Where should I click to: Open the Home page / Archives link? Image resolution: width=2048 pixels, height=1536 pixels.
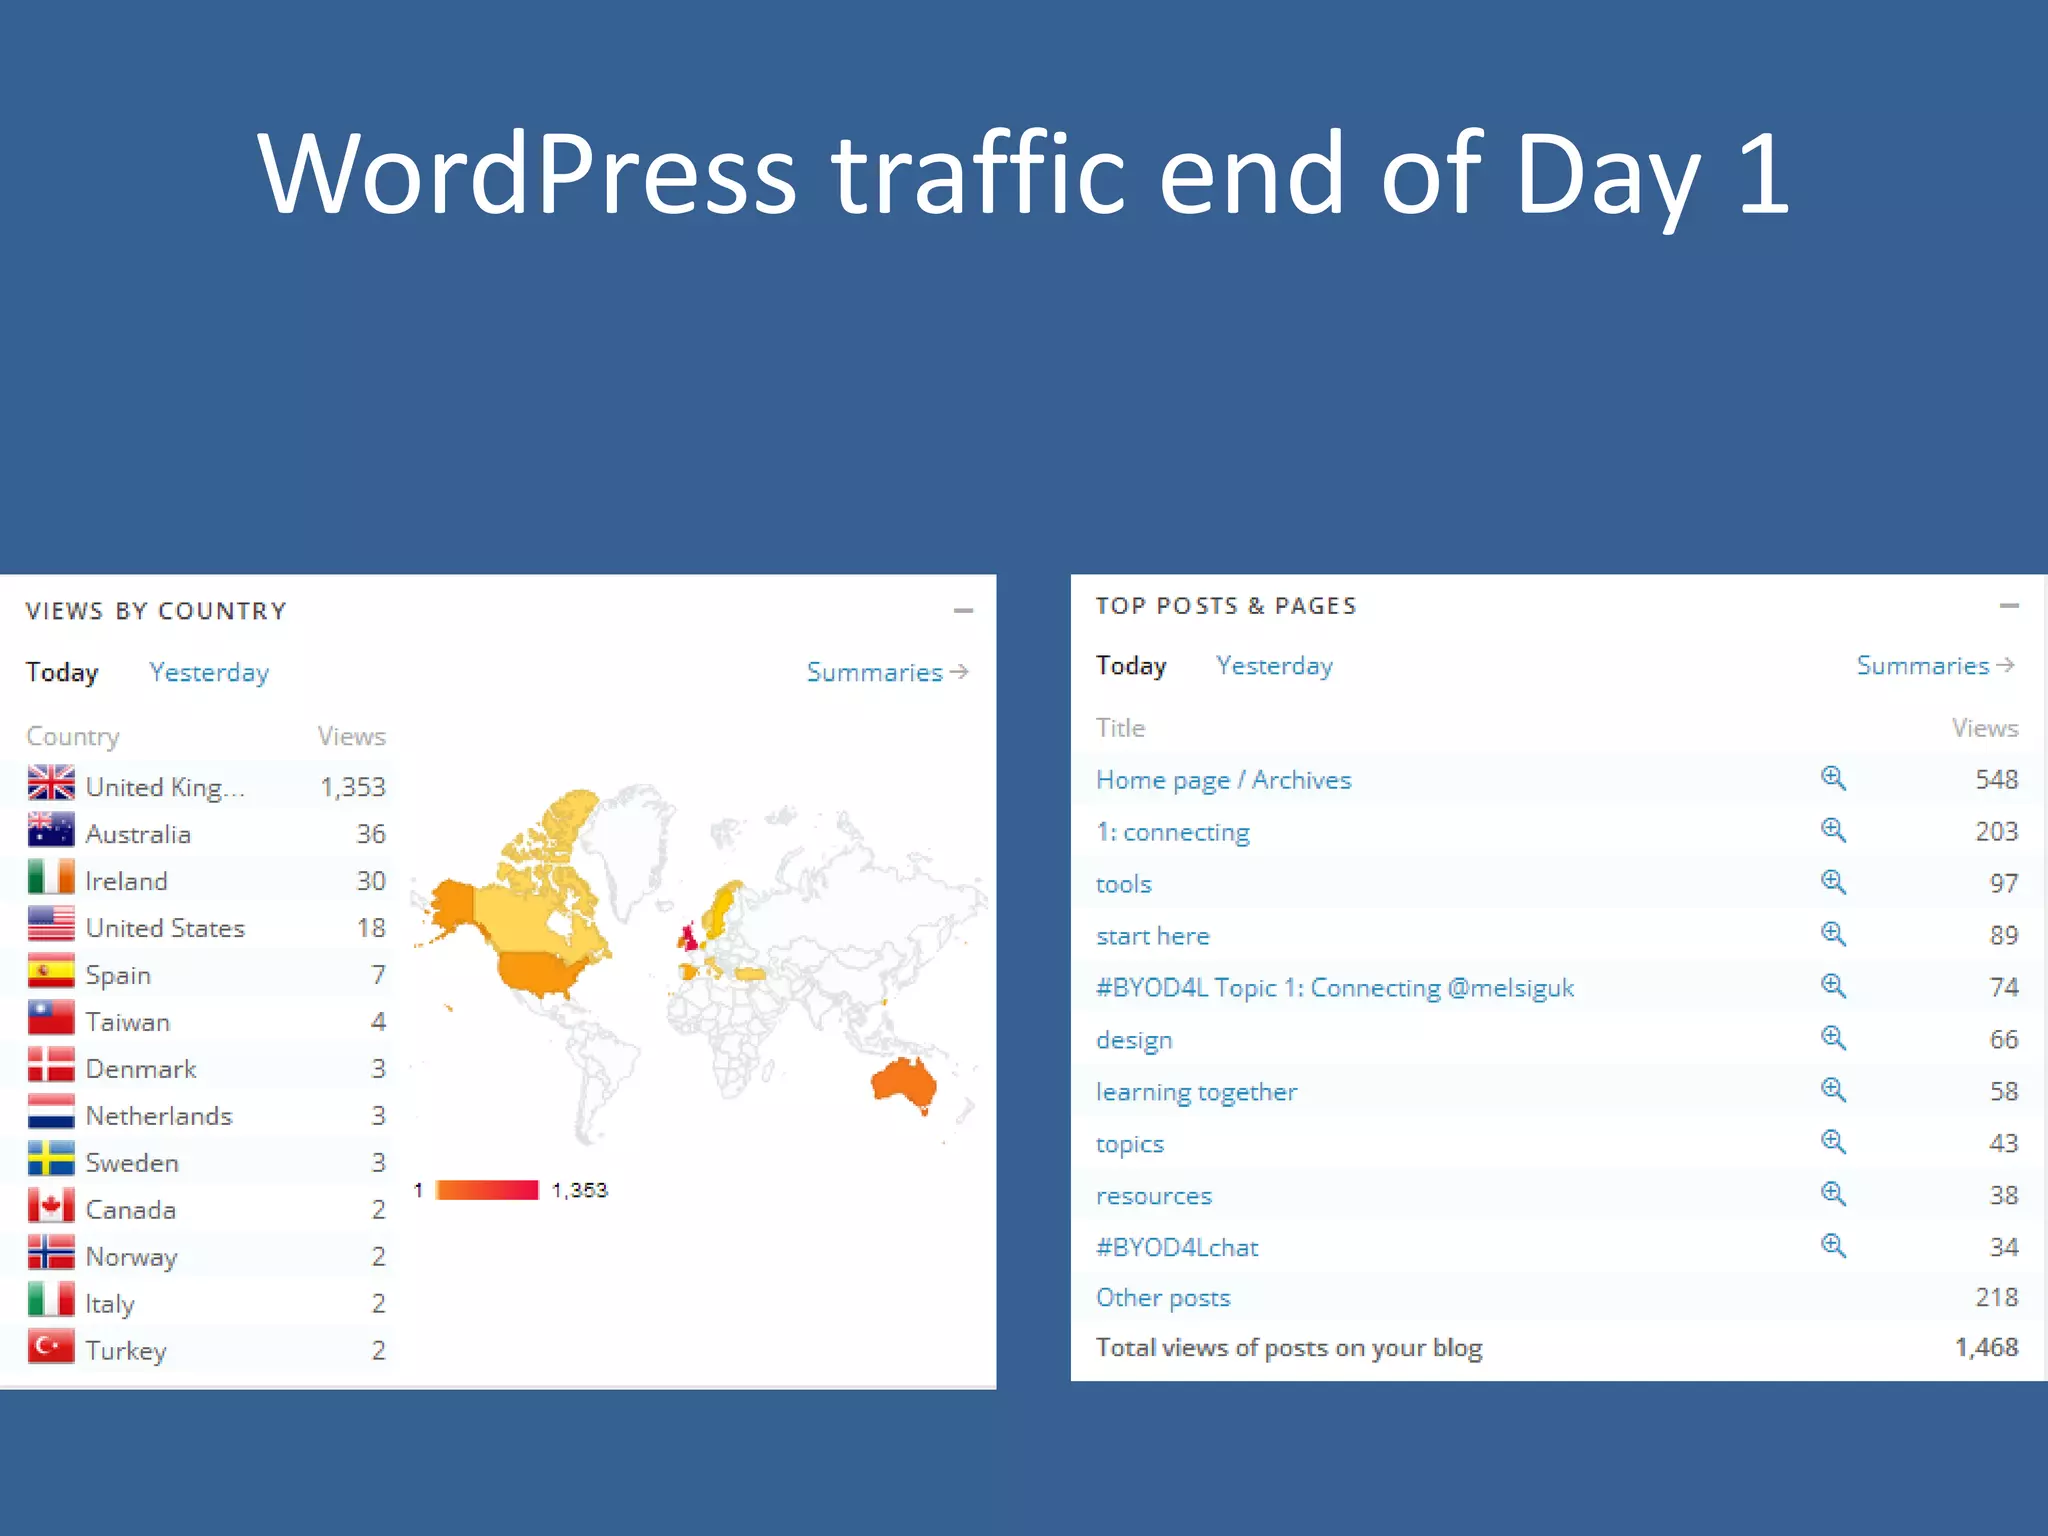pyautogui.click(x=1223, y=780)
